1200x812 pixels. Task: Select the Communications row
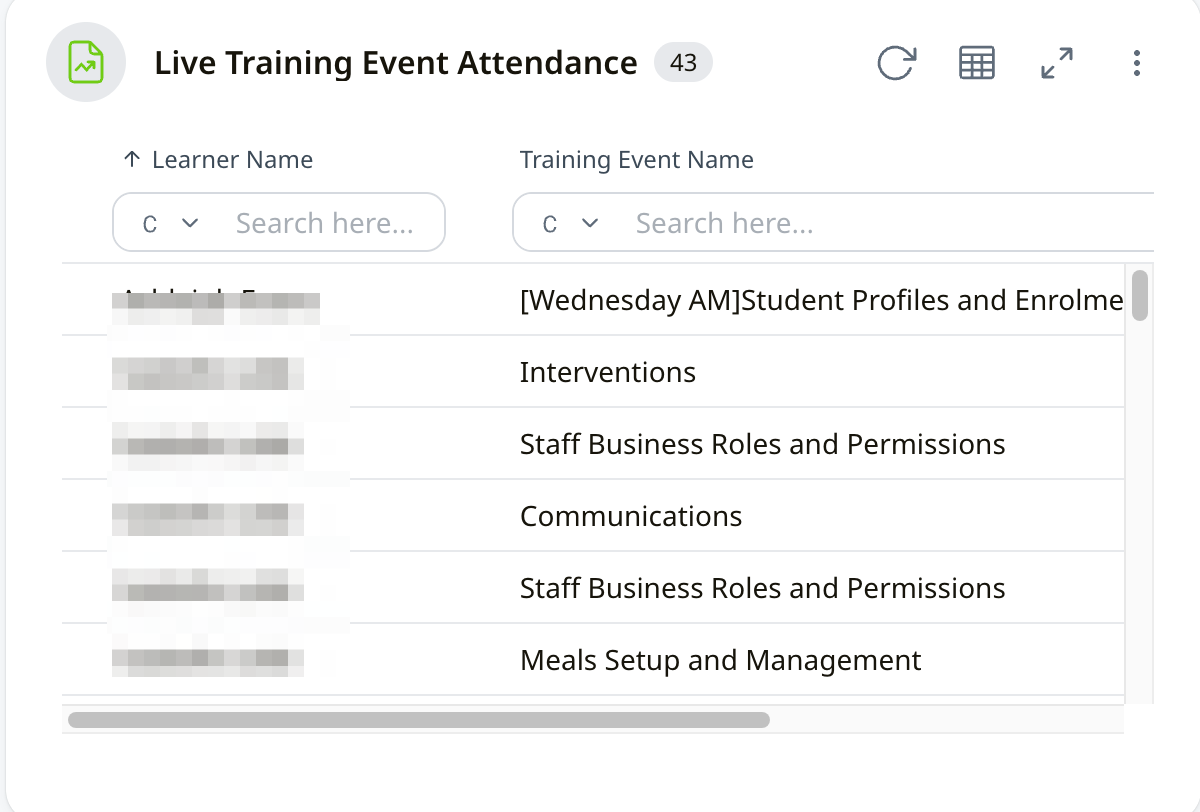631,517
